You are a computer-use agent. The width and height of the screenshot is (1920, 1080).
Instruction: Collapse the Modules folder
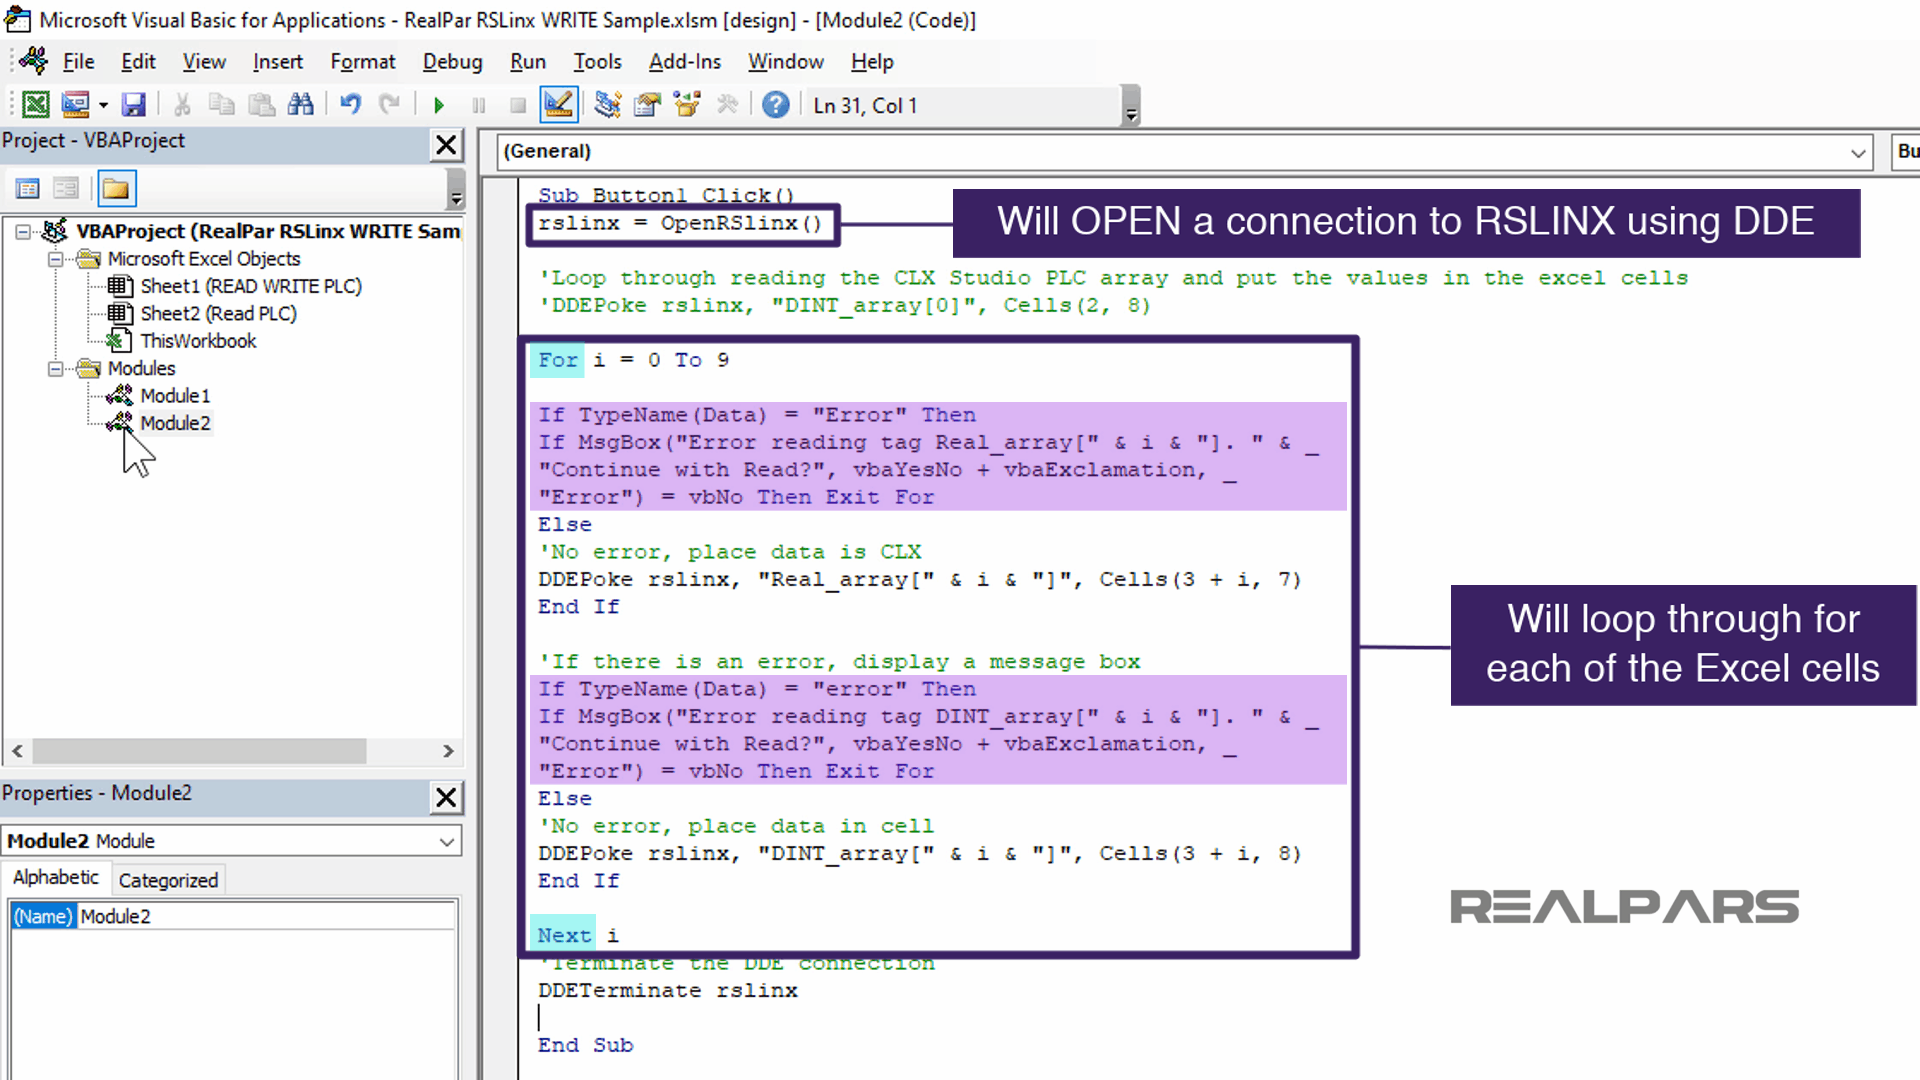click(56, 368)
